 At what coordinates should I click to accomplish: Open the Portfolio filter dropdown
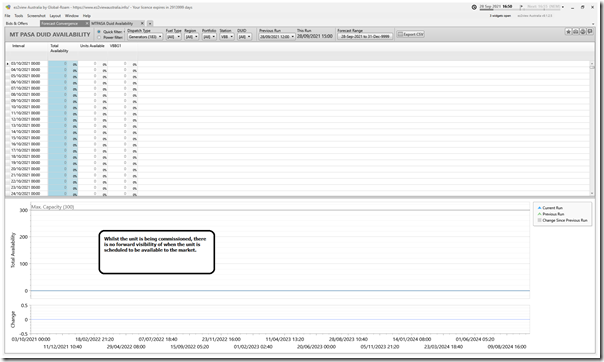[x=209, y=37]
